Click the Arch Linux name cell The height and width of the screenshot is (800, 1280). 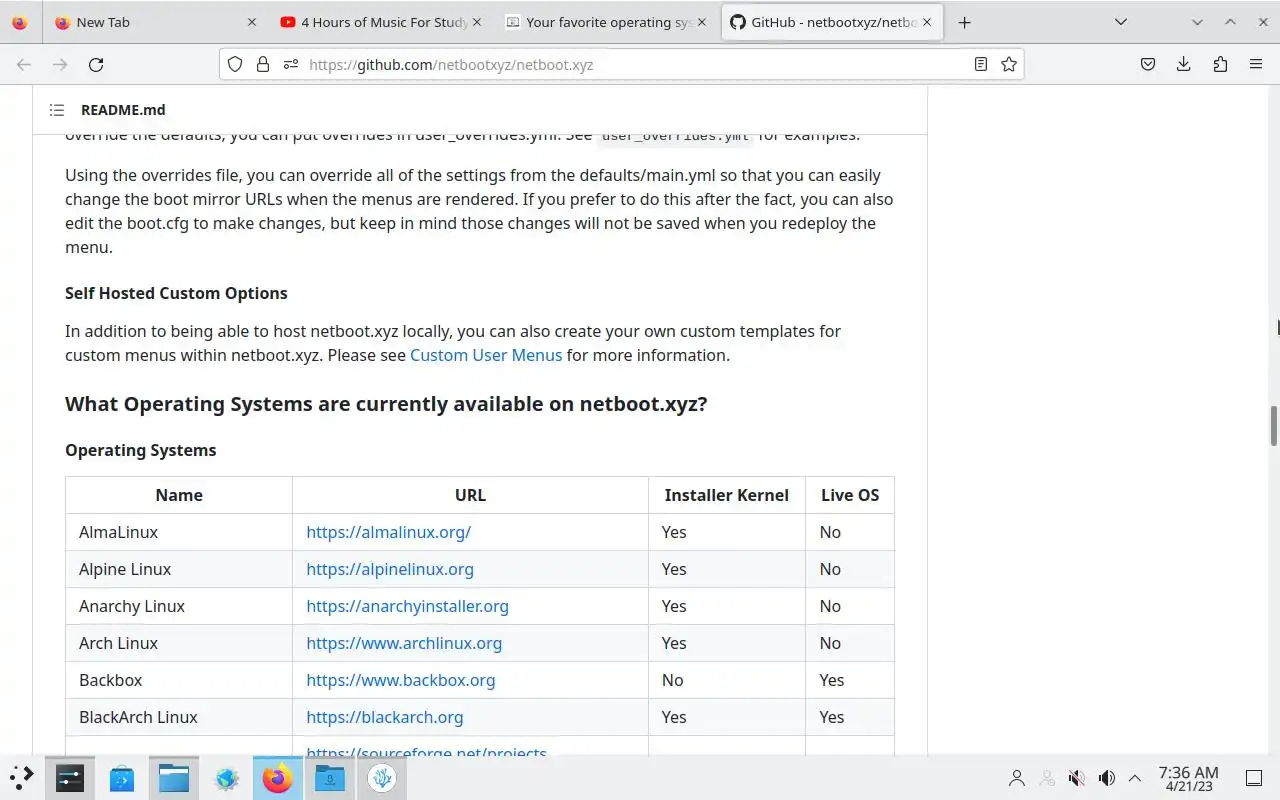[179, 643]
